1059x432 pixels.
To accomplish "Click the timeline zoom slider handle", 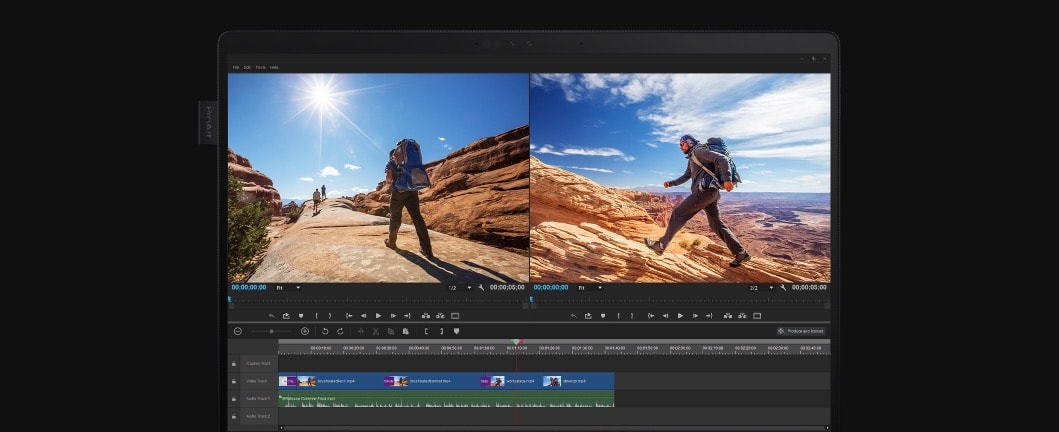I will coord(271,331).
